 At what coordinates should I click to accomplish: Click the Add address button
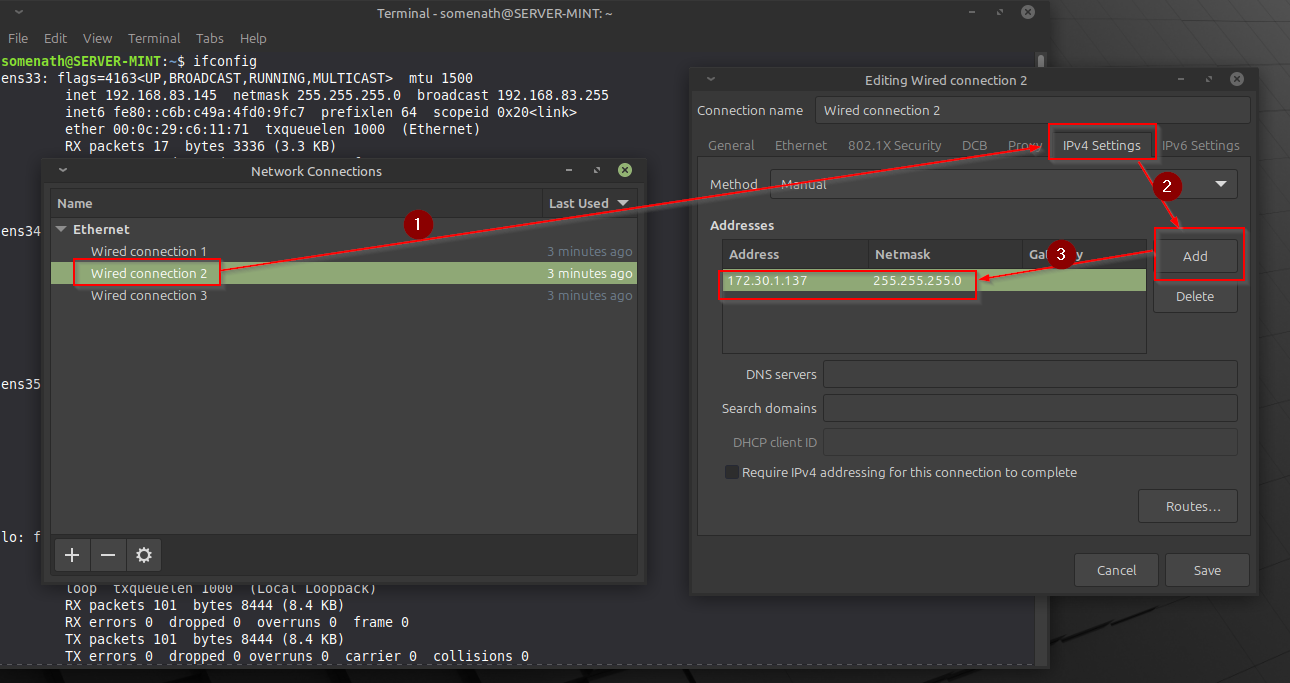(1195, 256)
